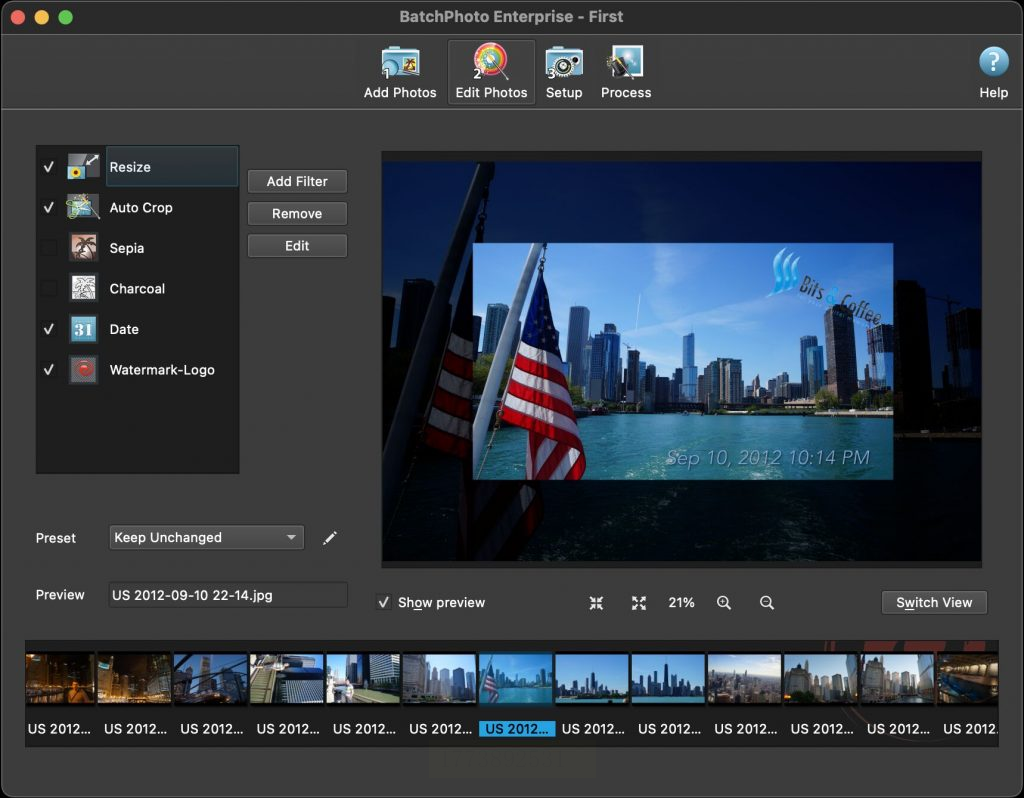Go to the Setup step

[x=564, y=72]
